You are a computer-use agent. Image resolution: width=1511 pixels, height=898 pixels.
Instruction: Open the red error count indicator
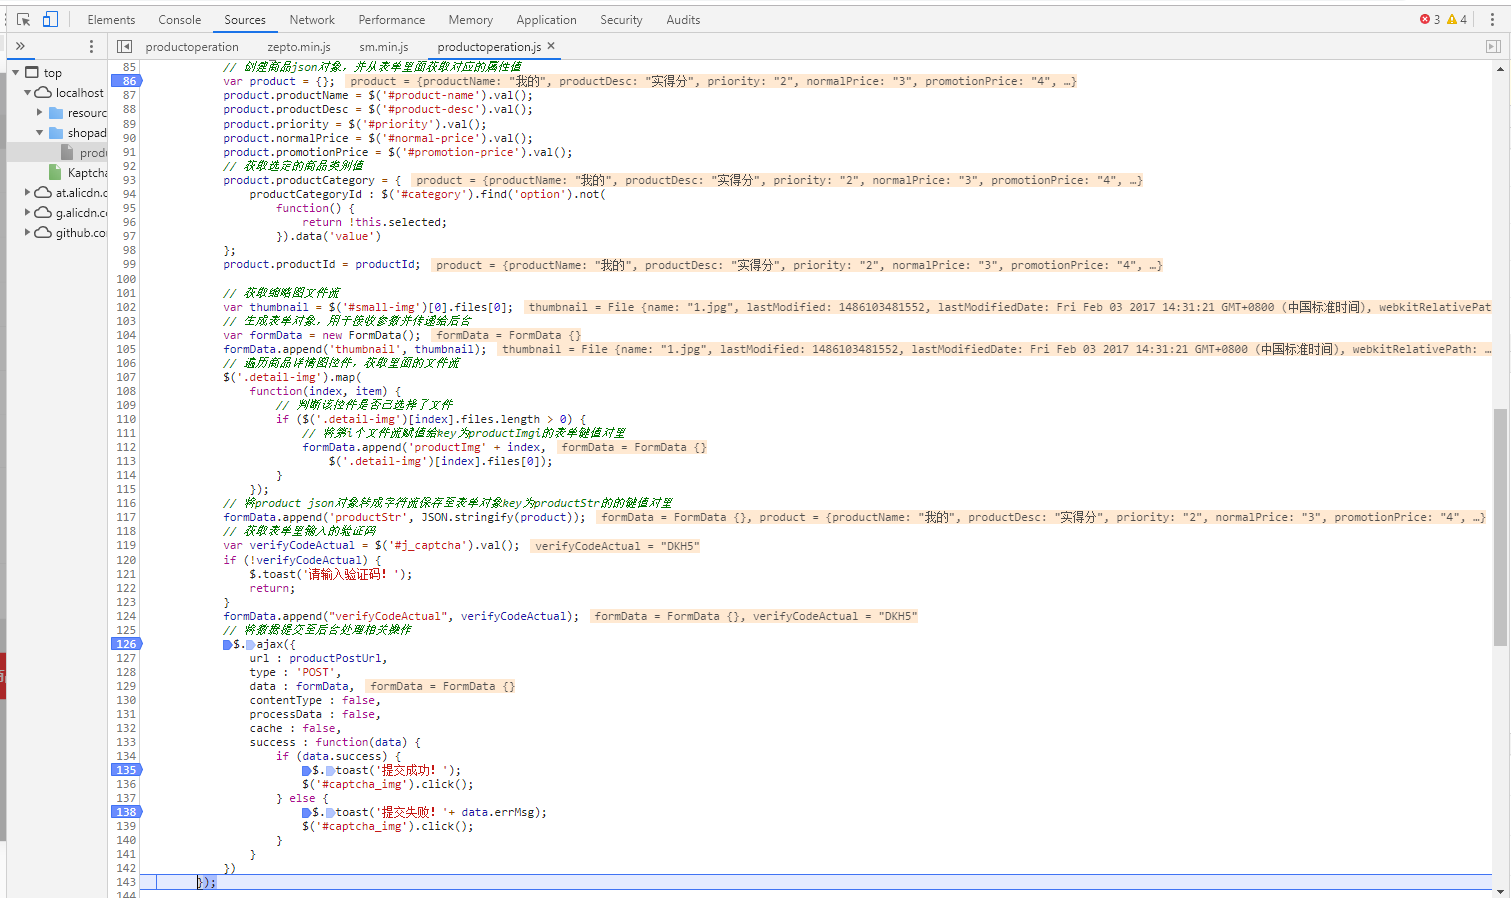tap(1430, 19)
